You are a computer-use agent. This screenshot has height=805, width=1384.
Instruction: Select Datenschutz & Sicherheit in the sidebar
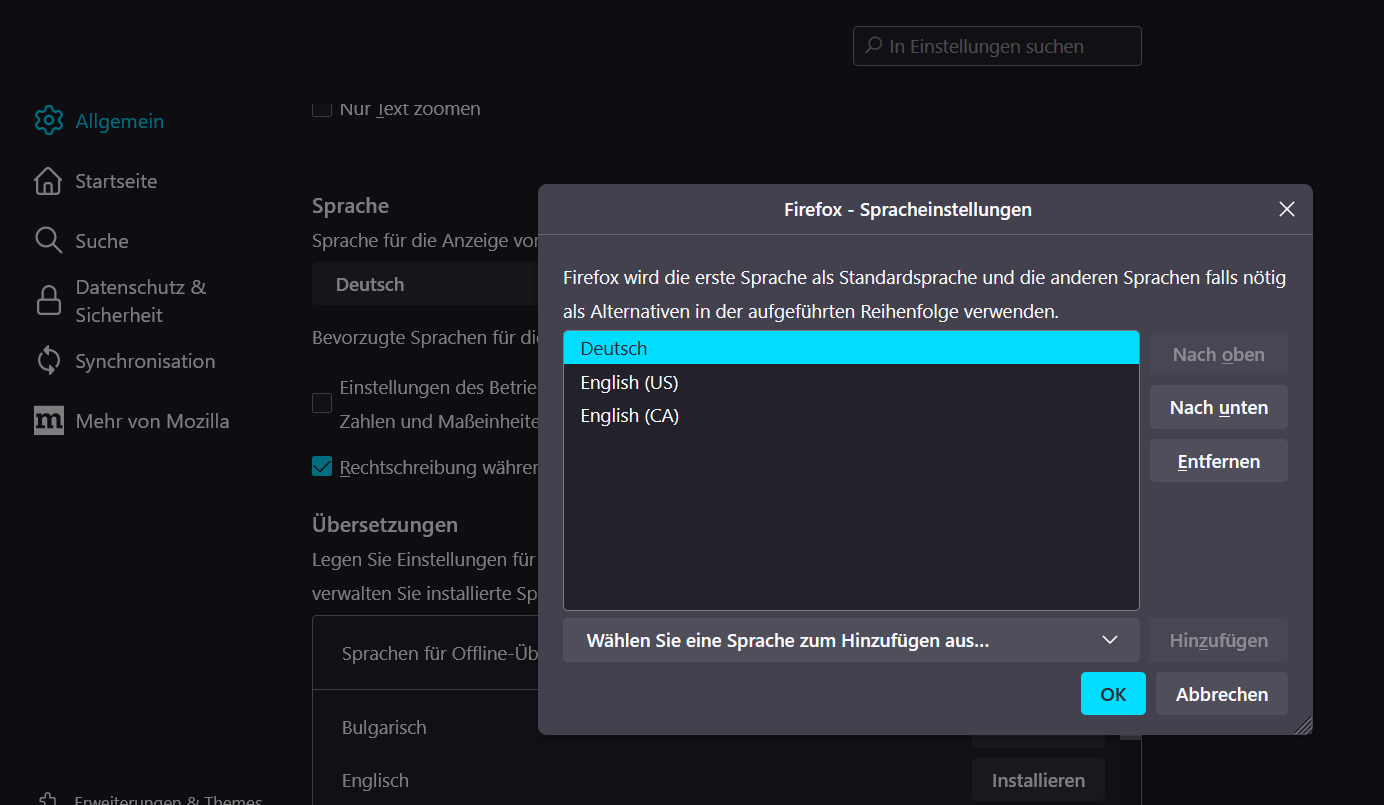point(120,301)
